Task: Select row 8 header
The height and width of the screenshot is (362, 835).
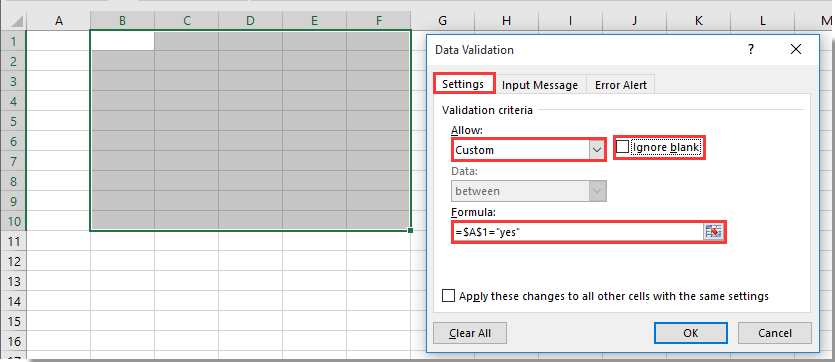Action: click(13, 181)
